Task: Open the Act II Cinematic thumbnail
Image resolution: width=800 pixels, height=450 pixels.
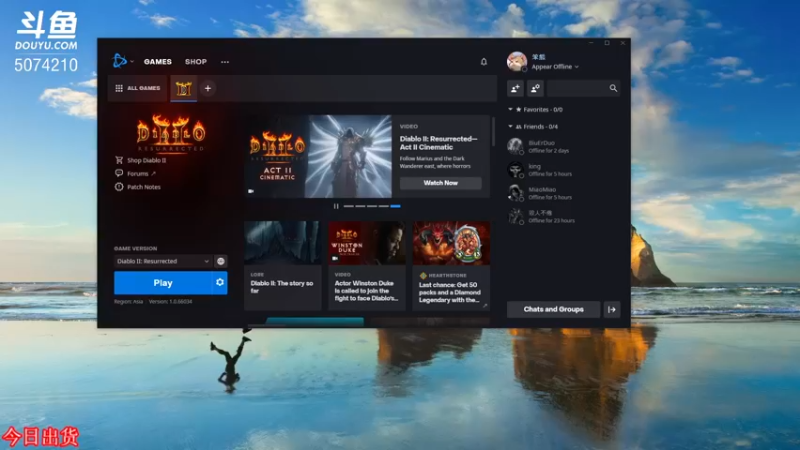Action: click(x=318, y=156)
